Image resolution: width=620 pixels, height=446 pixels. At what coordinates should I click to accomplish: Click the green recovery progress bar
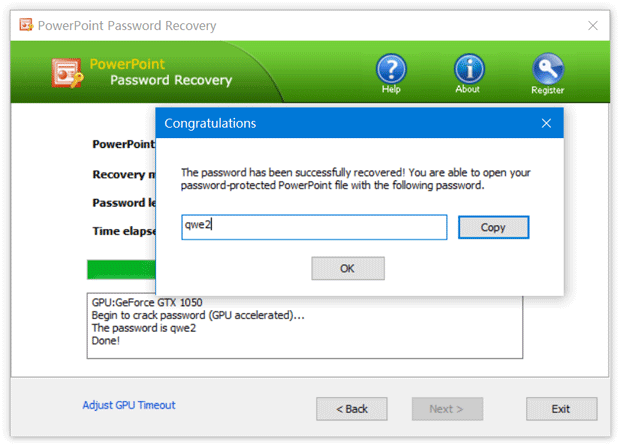click(121, 270)
